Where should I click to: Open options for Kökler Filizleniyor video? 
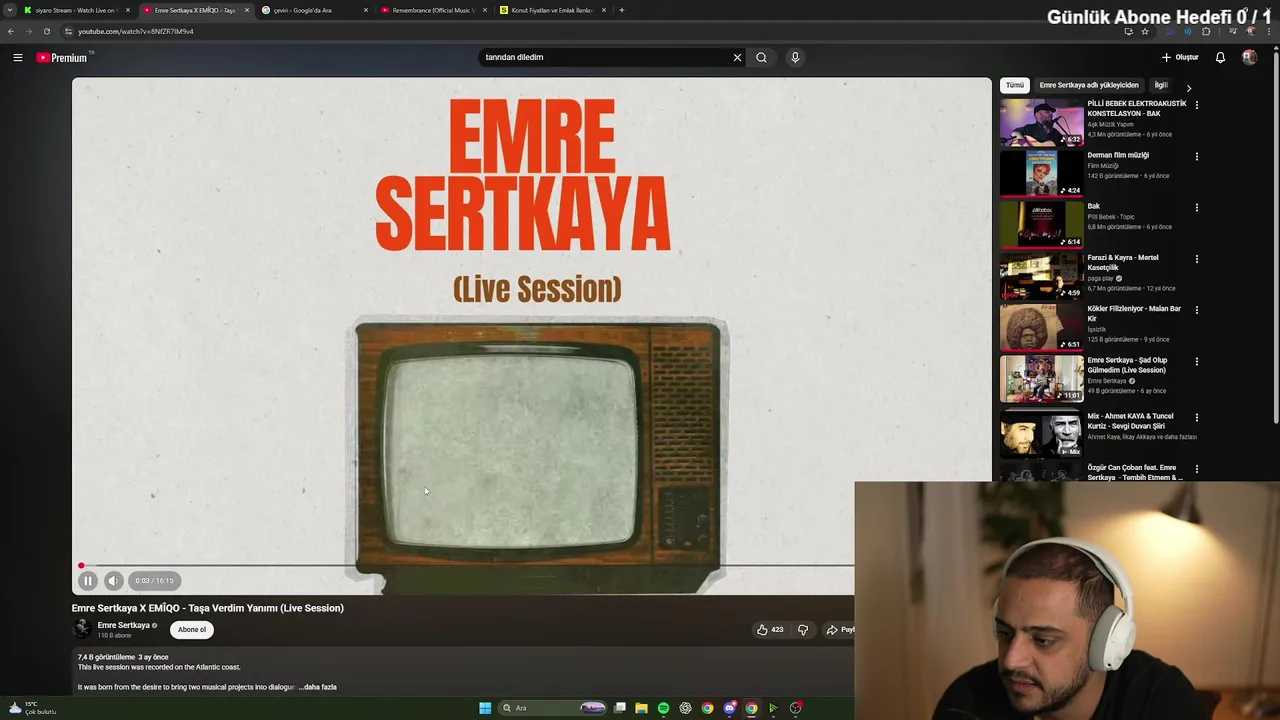(x=1196, y=310)
